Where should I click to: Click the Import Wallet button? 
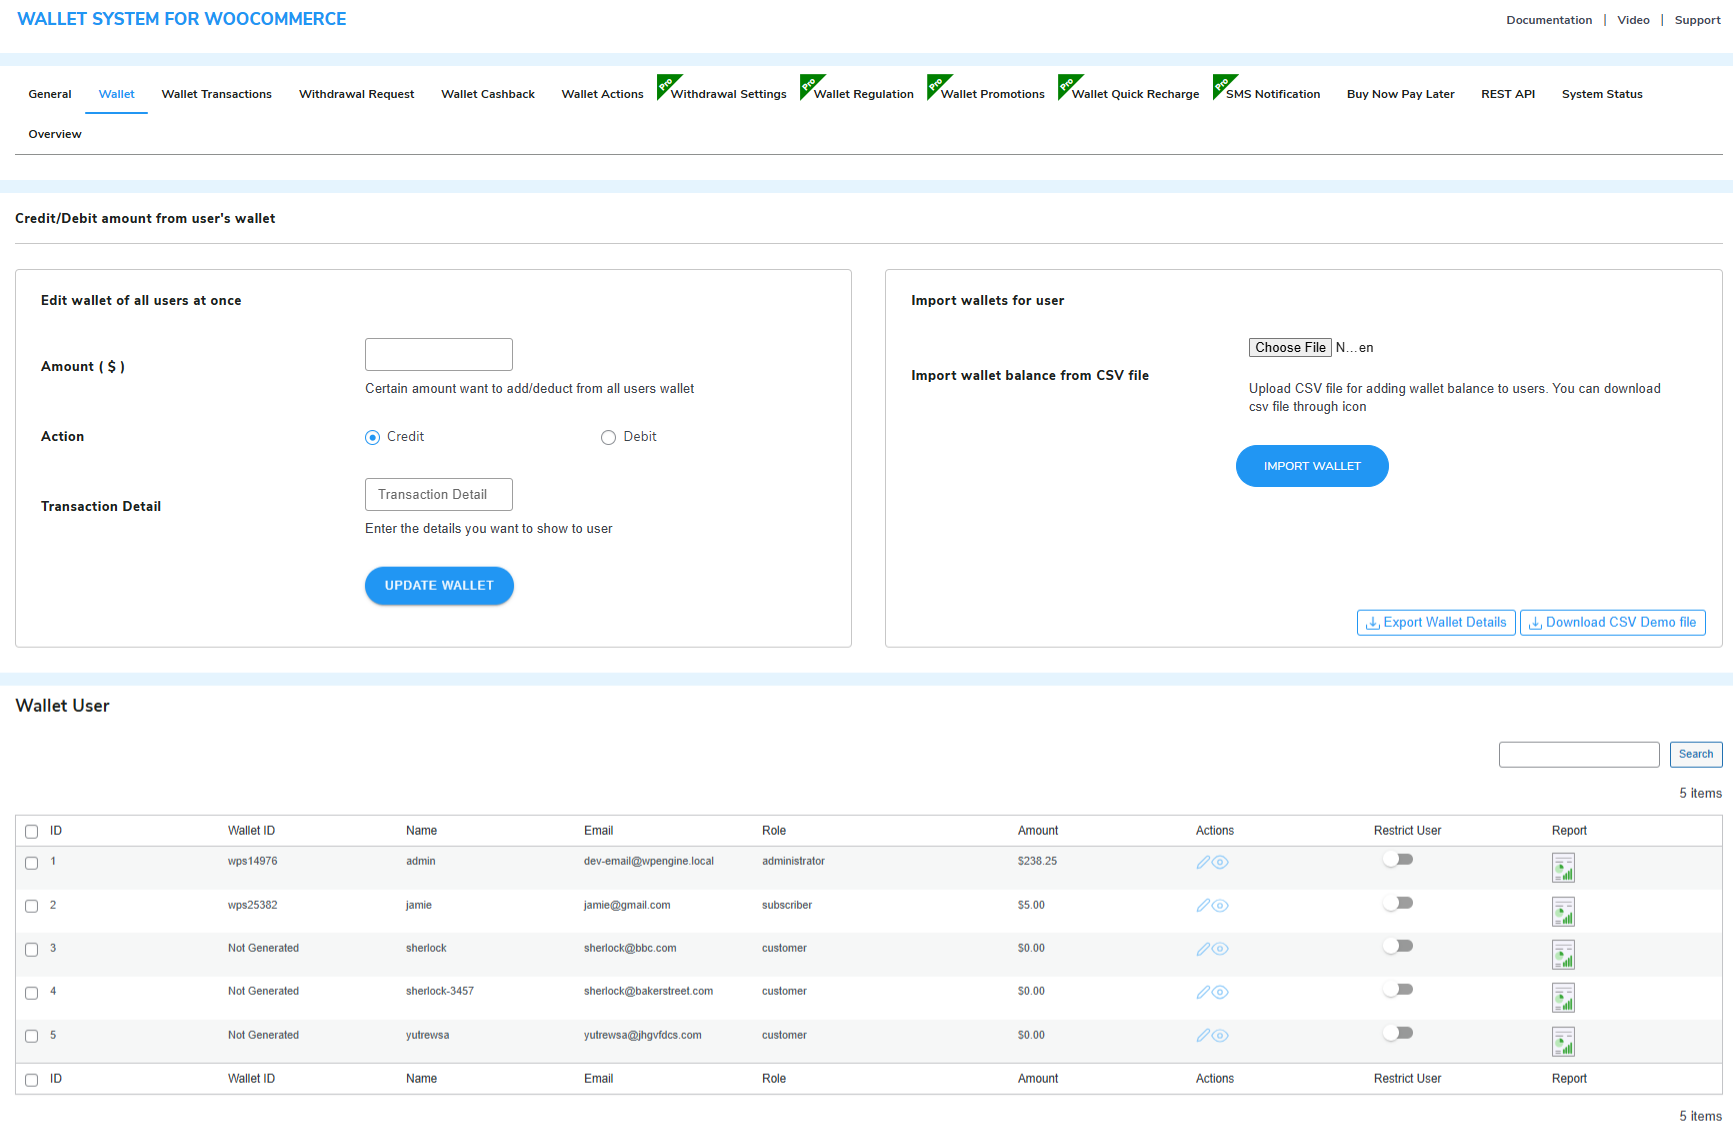click(1312, 466)
